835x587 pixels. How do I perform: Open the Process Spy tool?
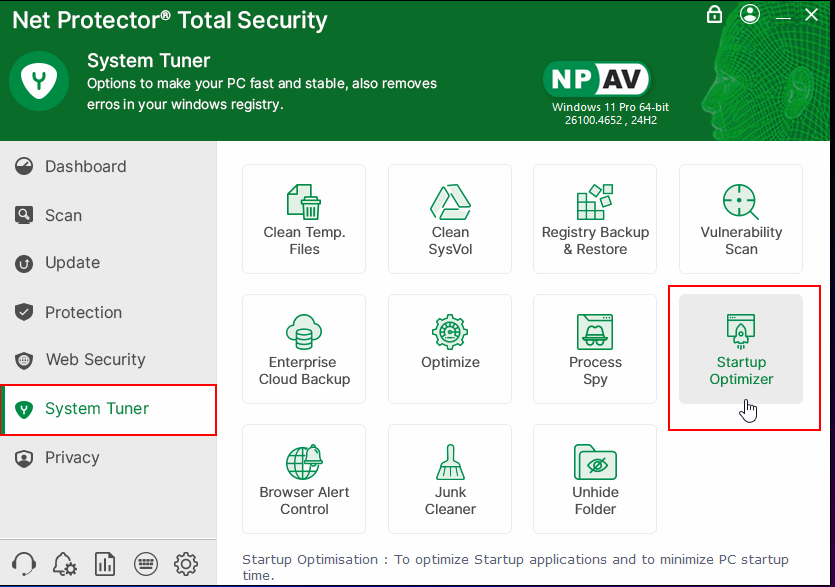595,349
